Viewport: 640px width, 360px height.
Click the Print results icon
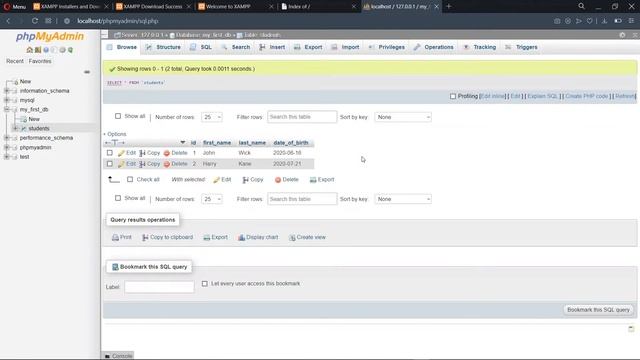pos(116,237)
